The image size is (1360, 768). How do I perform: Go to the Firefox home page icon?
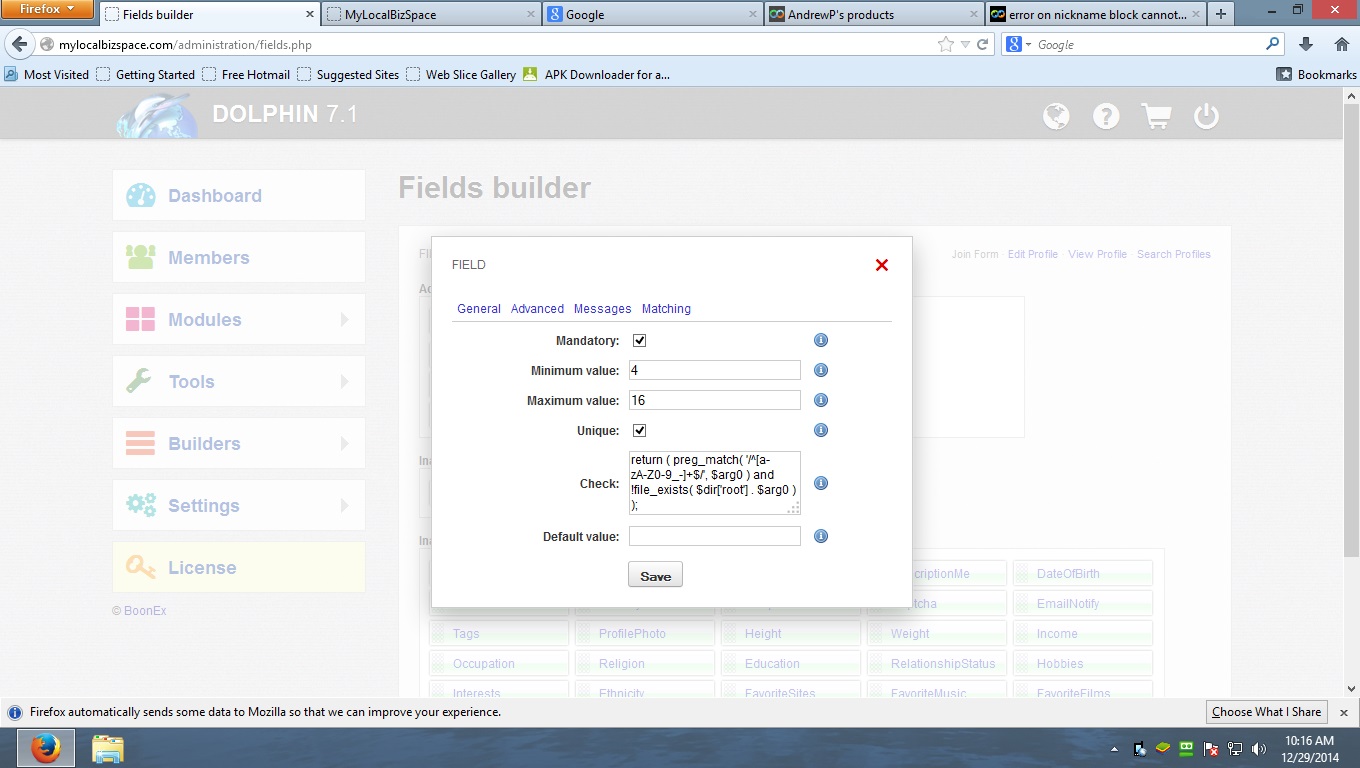point(1342,45)
